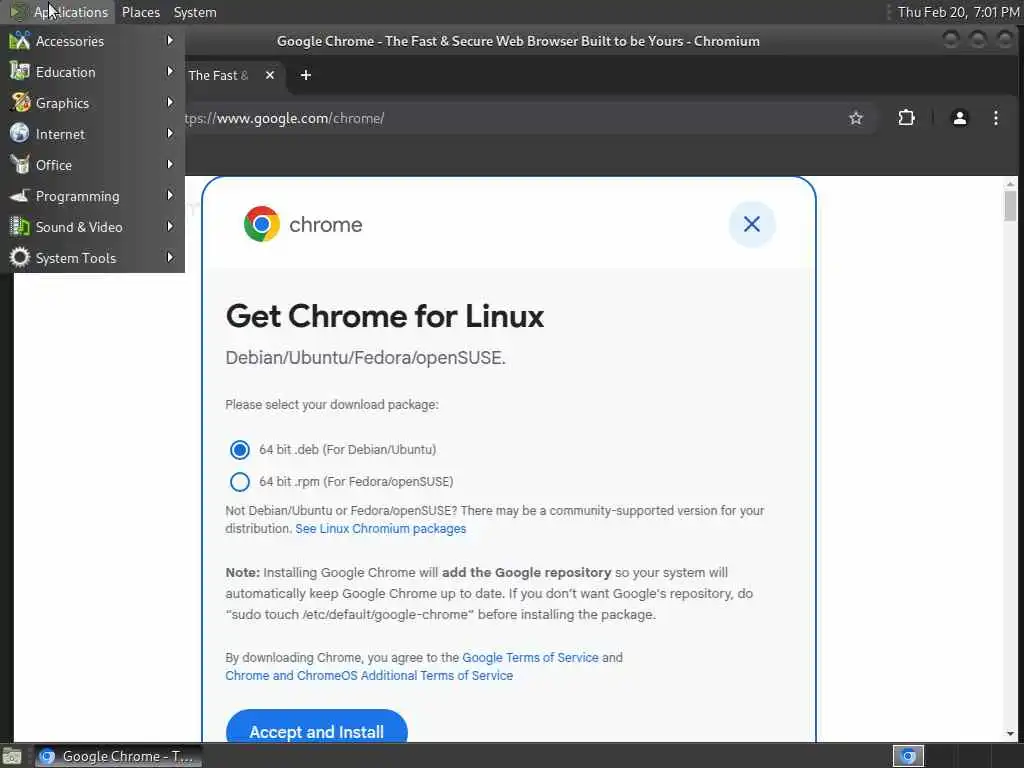The height and width of the screenshot is (768, 1024).
Task: Open the System menu in top panel
Action: (x=195, y=12)
